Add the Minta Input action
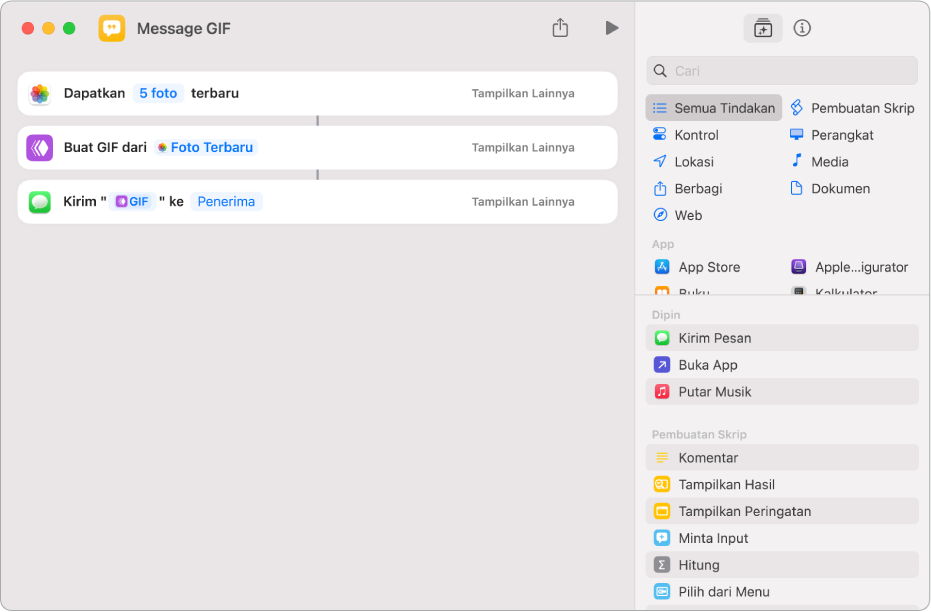This screenshot has width=931, height=612. [782, 538]
